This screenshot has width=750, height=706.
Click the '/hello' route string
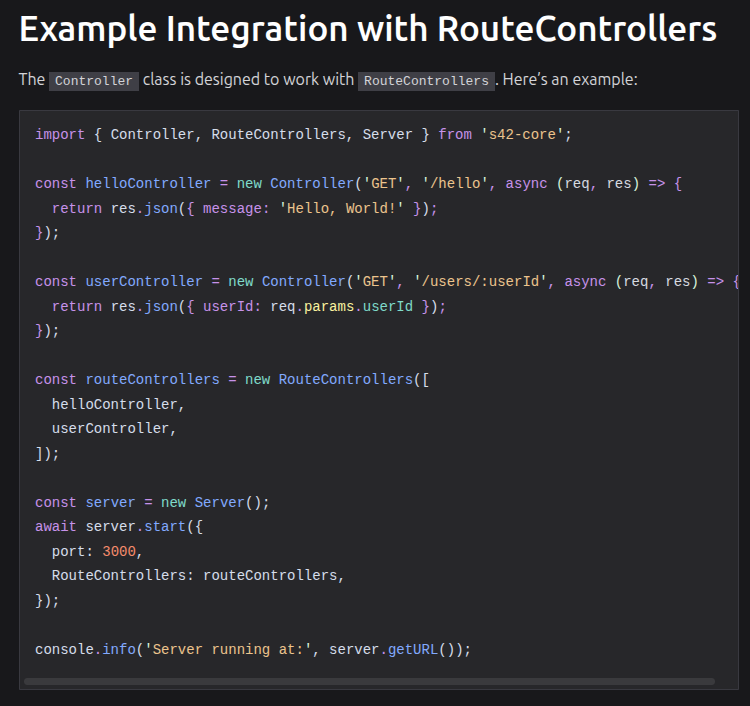[454, 184]
